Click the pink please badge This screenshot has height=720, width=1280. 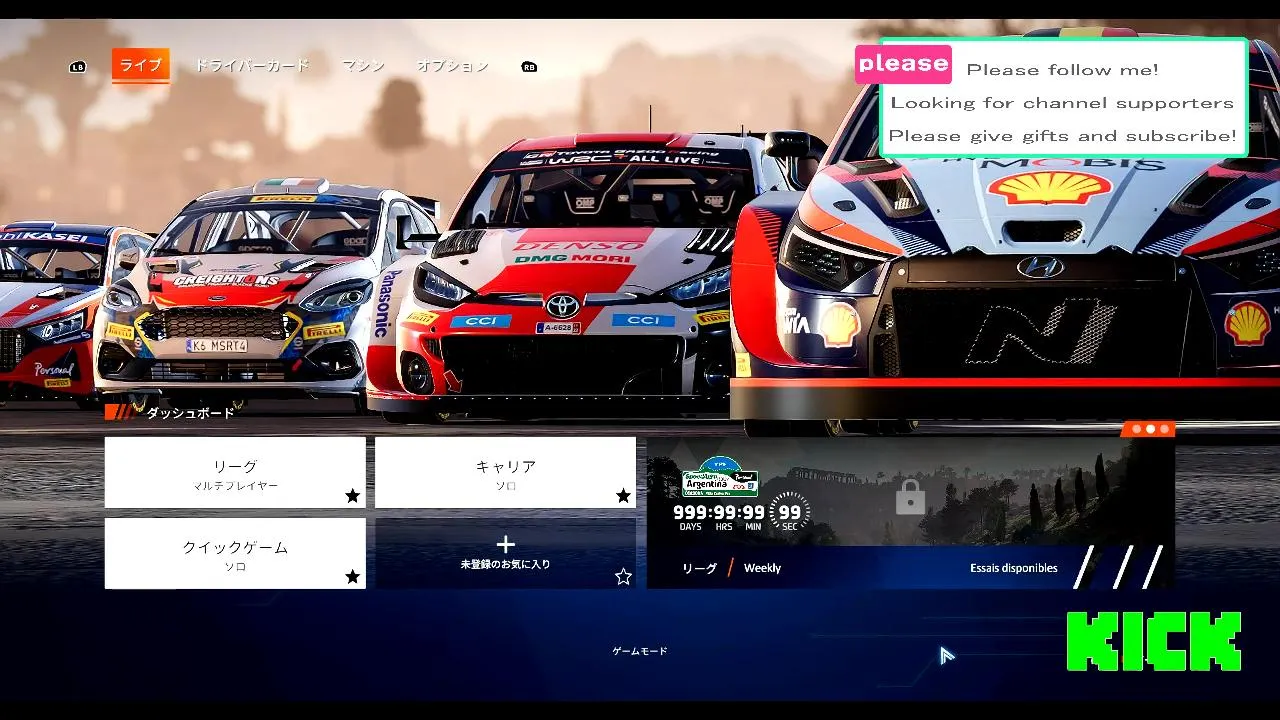tap(903, 63)
